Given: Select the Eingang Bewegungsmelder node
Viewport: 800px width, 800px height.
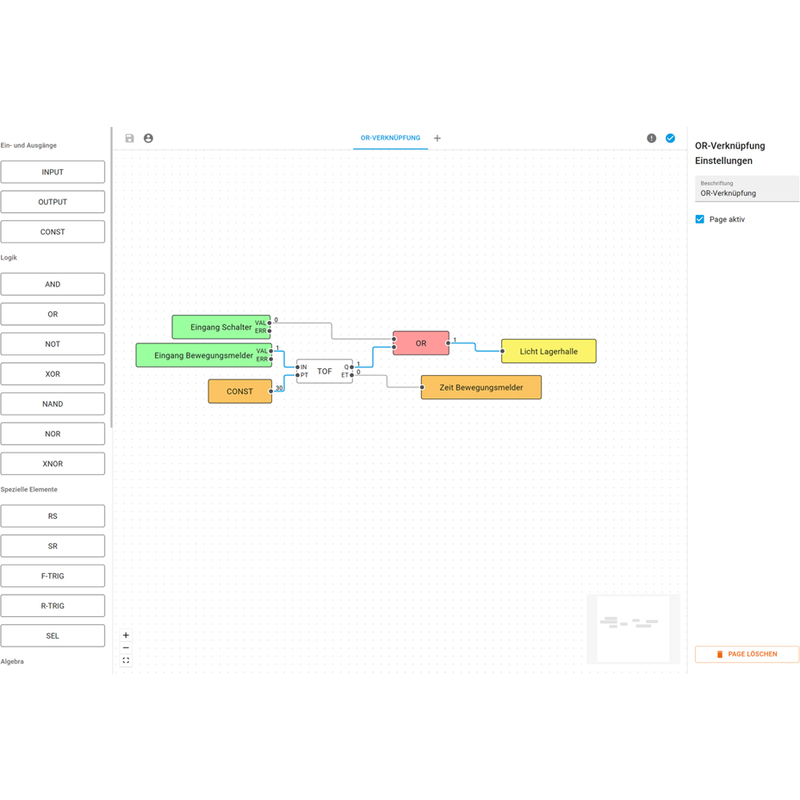Looking at the screenshot, I should pos(204,355).
